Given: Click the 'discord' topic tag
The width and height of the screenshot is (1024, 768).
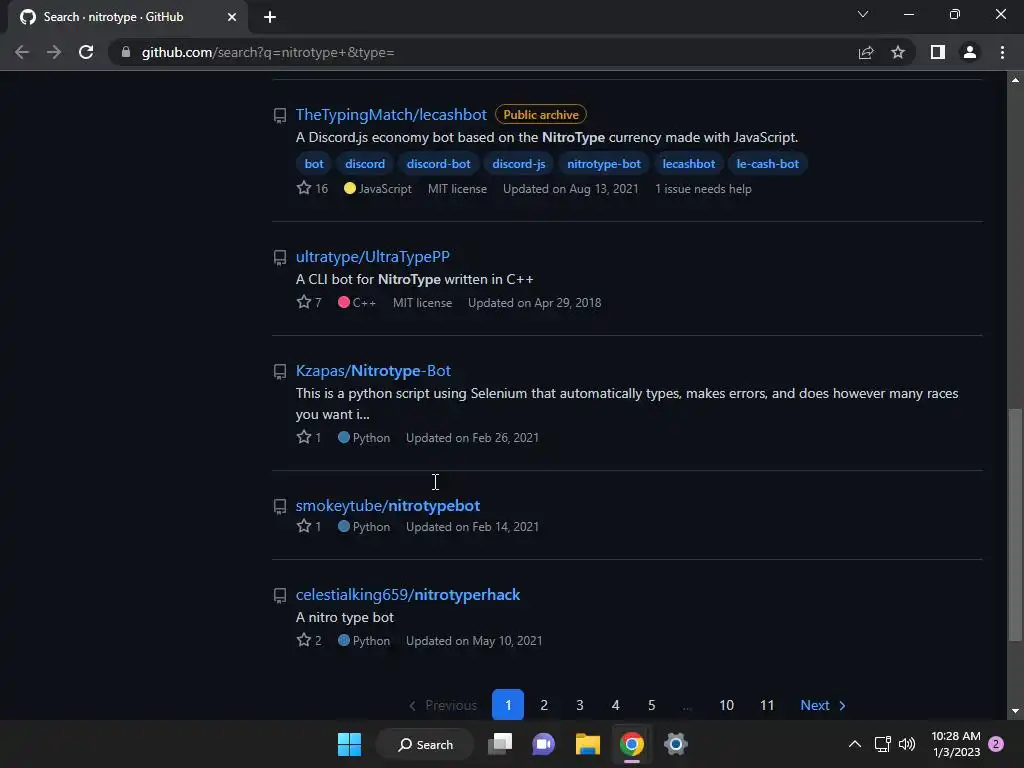Looking at the screenshot, I should click(365, 164).
